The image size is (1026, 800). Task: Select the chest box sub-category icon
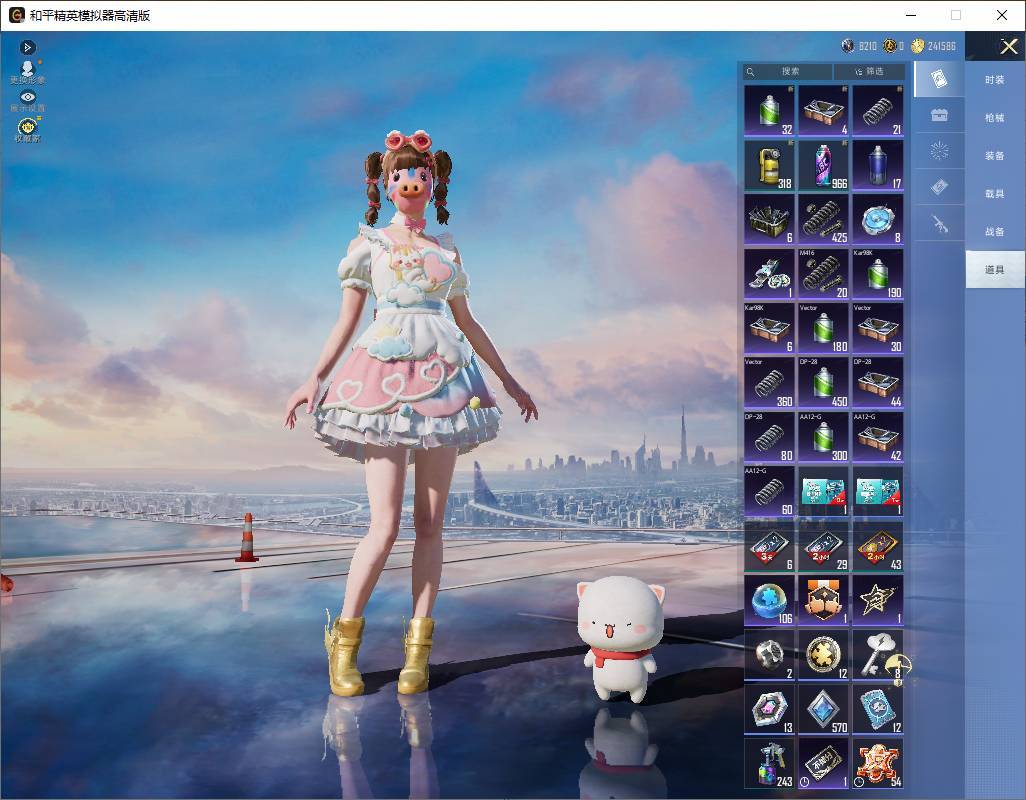click(939, 115)
